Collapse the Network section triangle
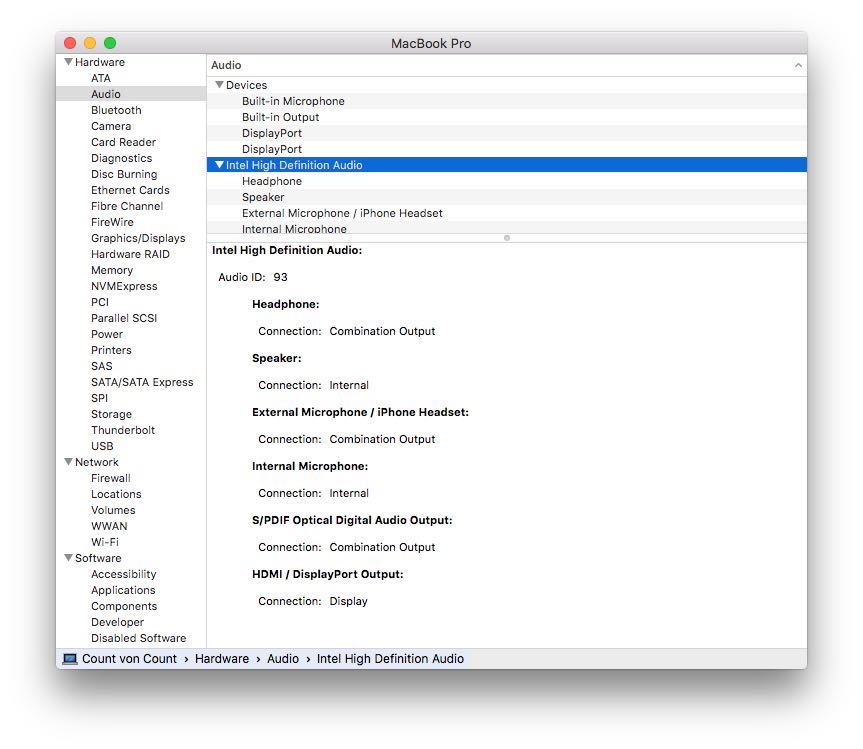Viewport: 863px width, 749px height. tap(68, 462)
